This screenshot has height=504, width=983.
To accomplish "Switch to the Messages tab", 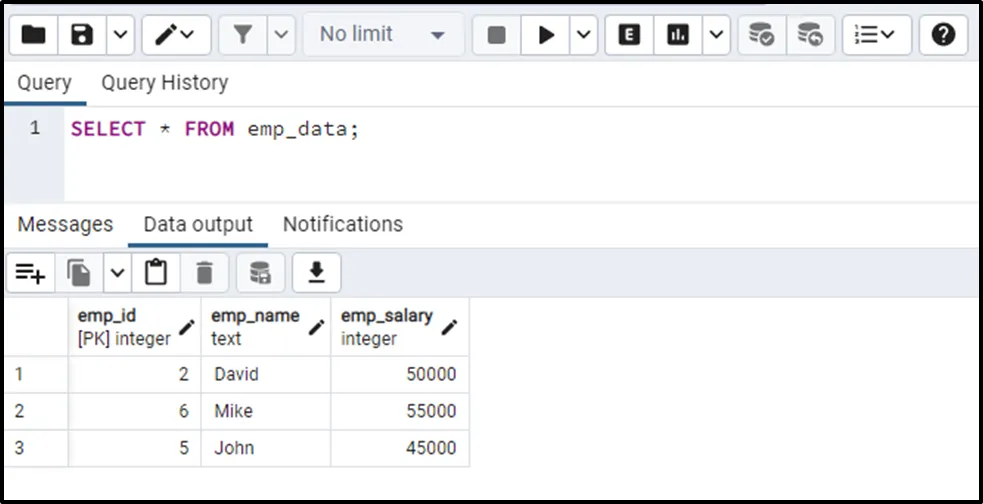I will coord(65,224).
